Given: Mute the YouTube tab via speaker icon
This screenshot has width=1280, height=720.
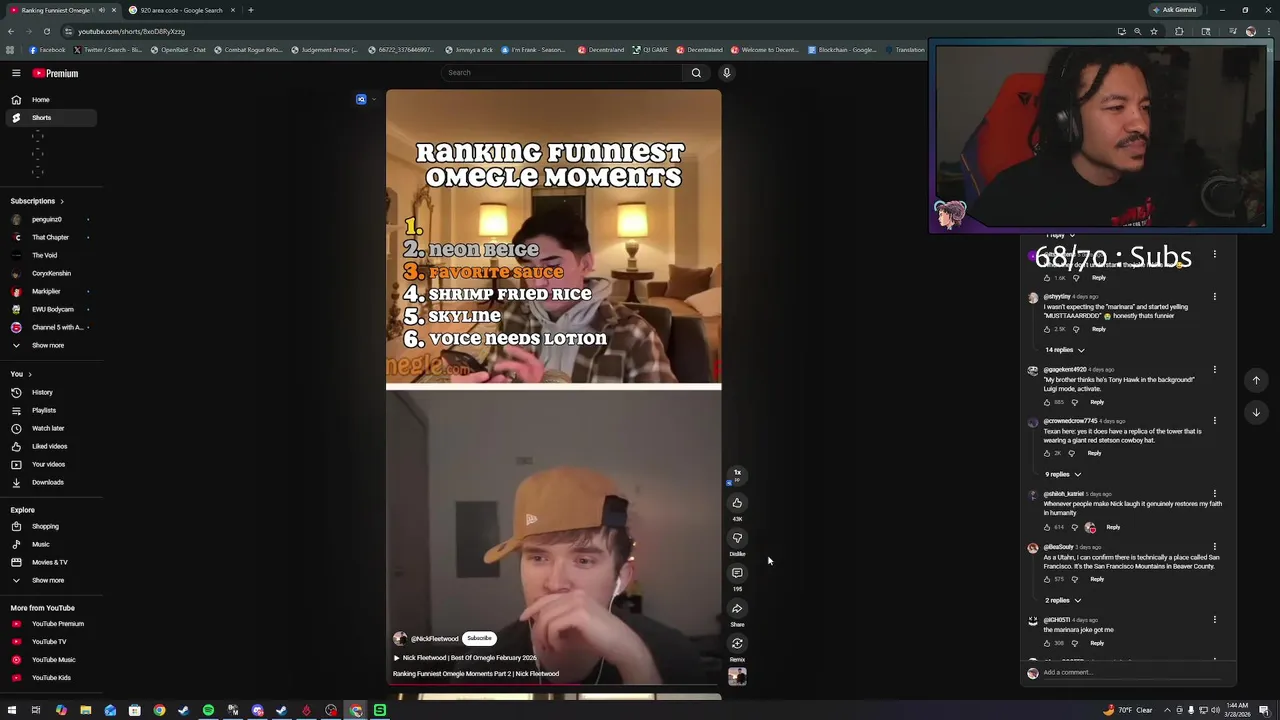Looking at the screenshot, I should (101, 10).
